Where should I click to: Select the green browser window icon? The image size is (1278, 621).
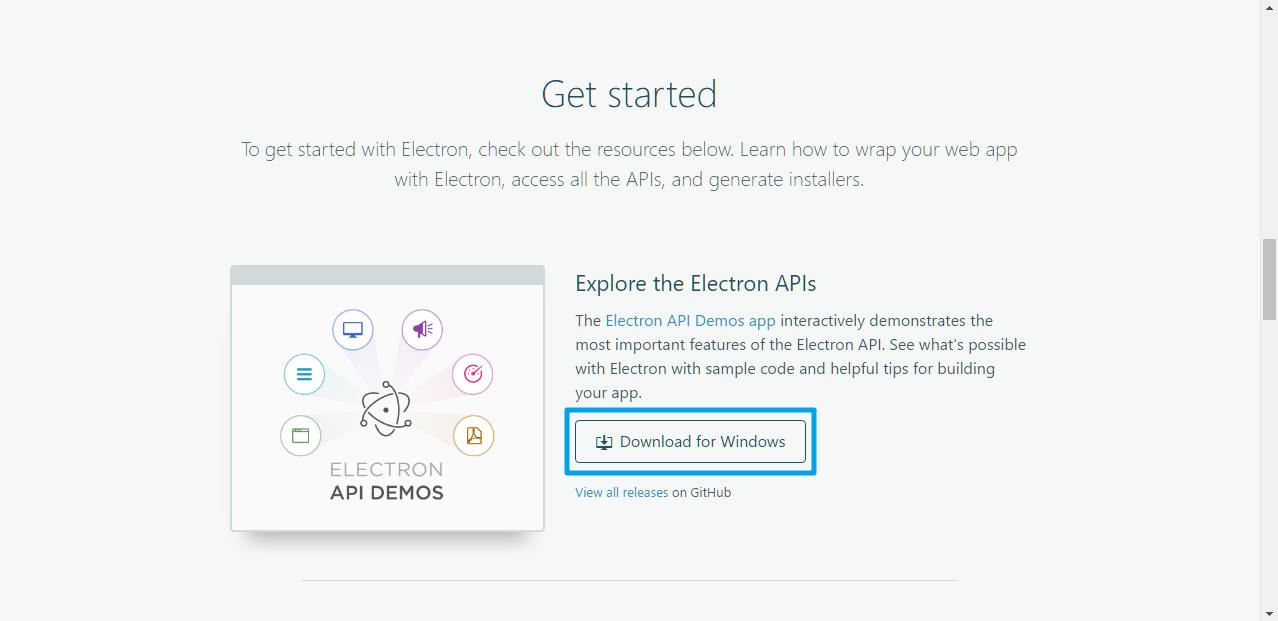click(x=300, y=436)
